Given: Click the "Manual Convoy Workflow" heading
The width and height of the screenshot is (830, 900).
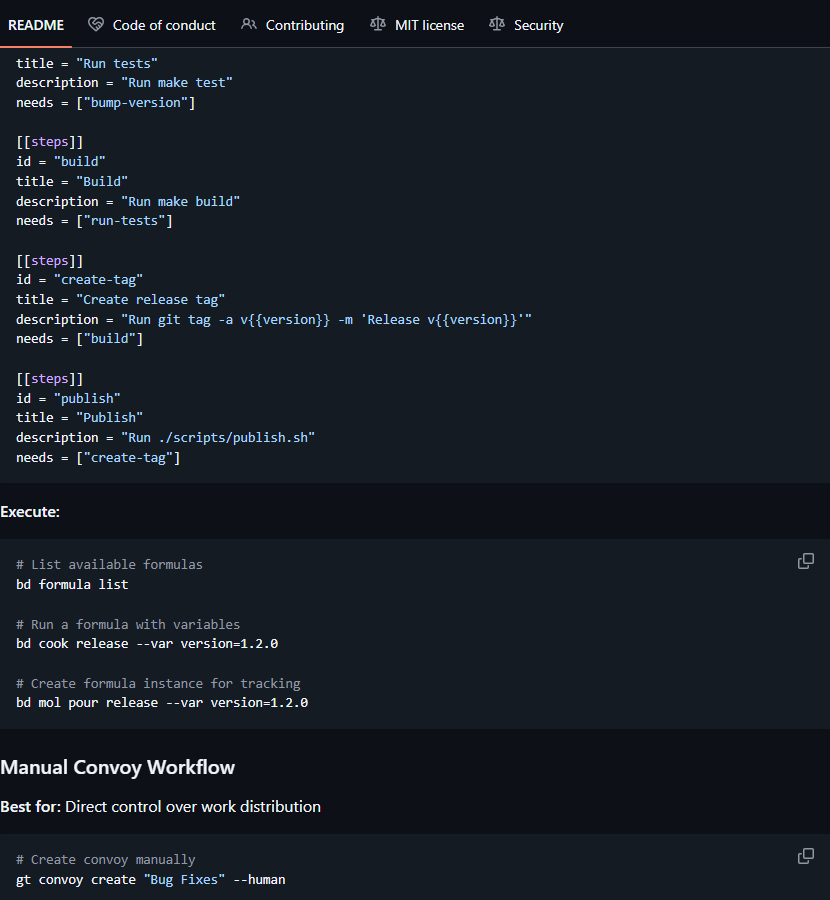Looking at the screenshot, I should click(x=118, y=767).
